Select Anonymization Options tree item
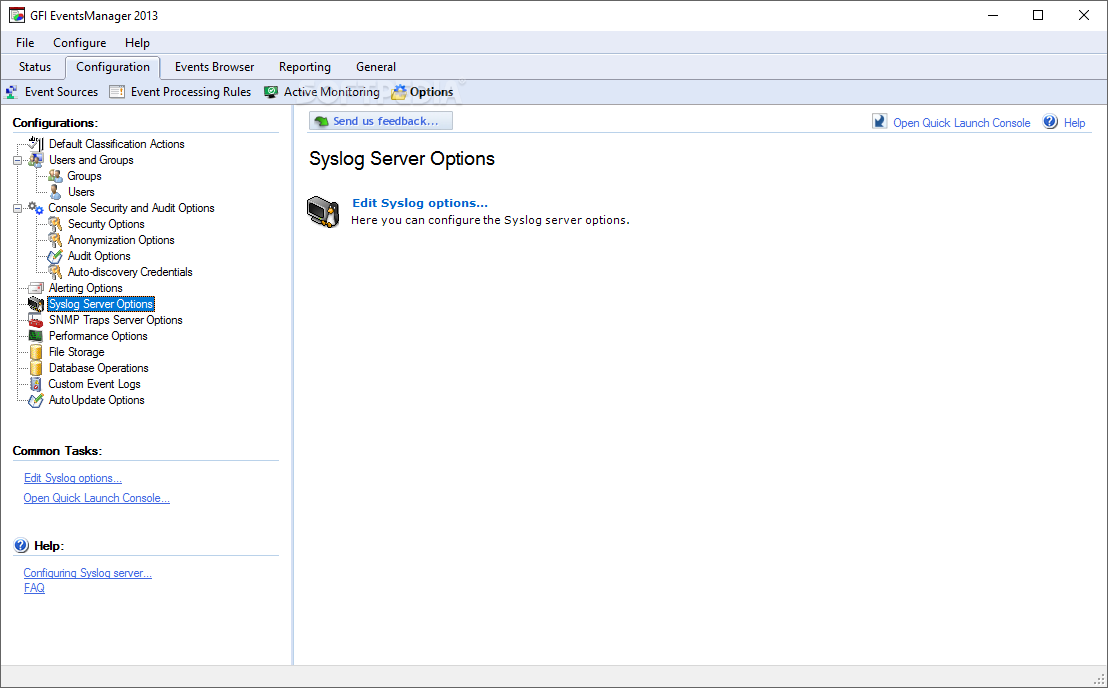 pyautogui.click(x=121, y=240)
